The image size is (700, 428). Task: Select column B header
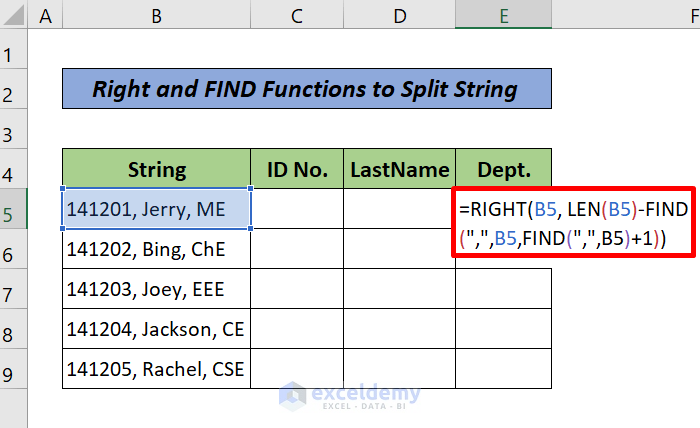point(156,16)
